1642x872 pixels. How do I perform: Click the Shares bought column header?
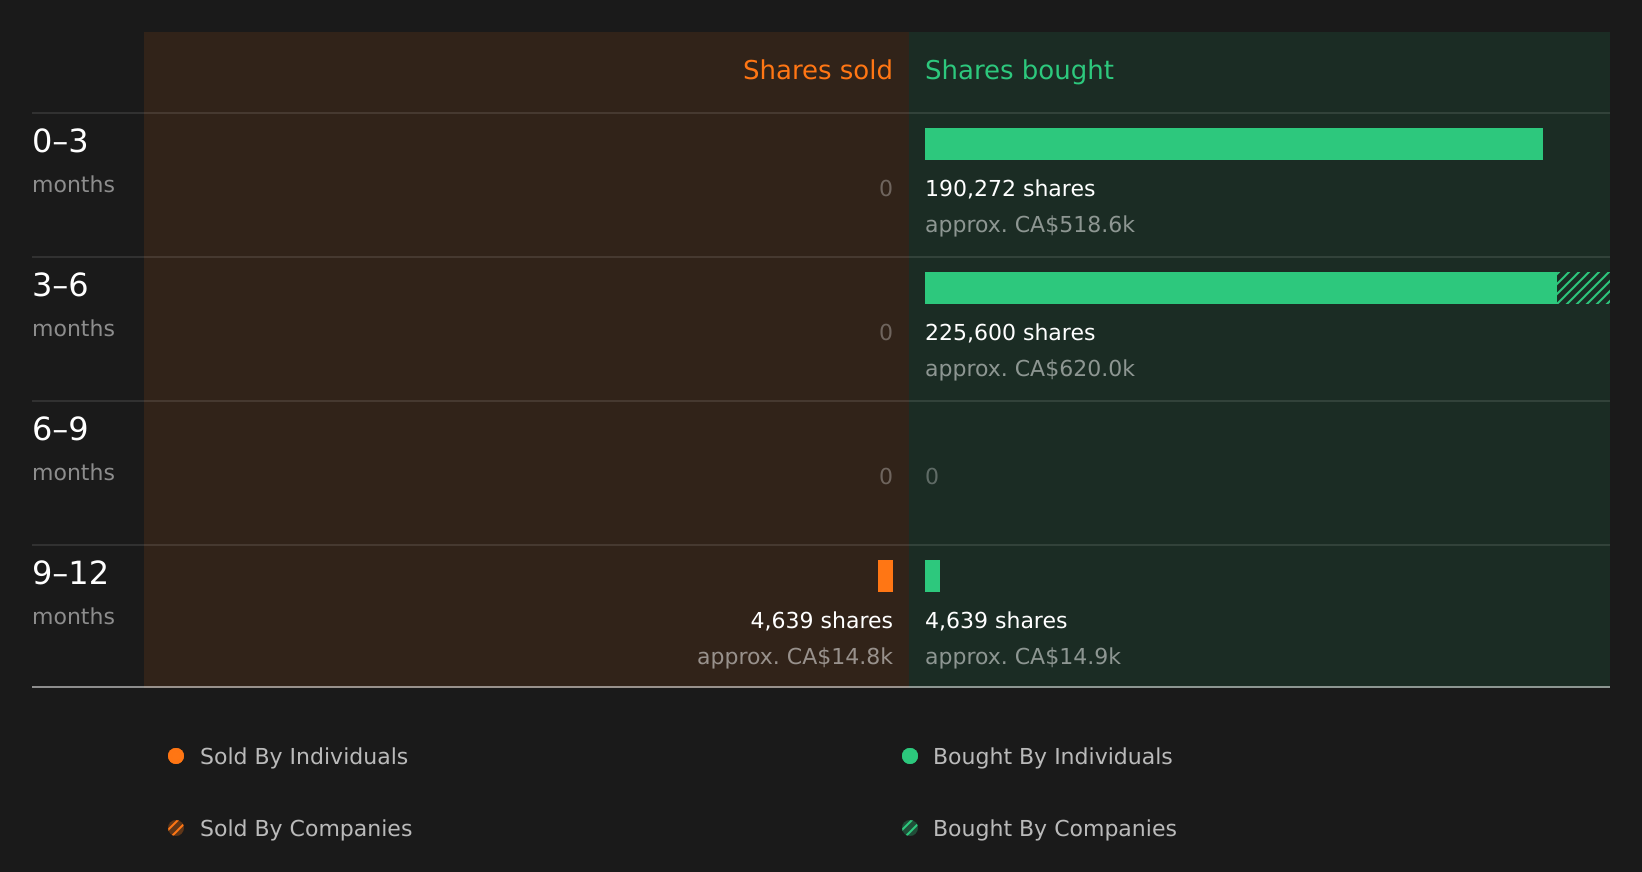click(x=1019, y=70)
